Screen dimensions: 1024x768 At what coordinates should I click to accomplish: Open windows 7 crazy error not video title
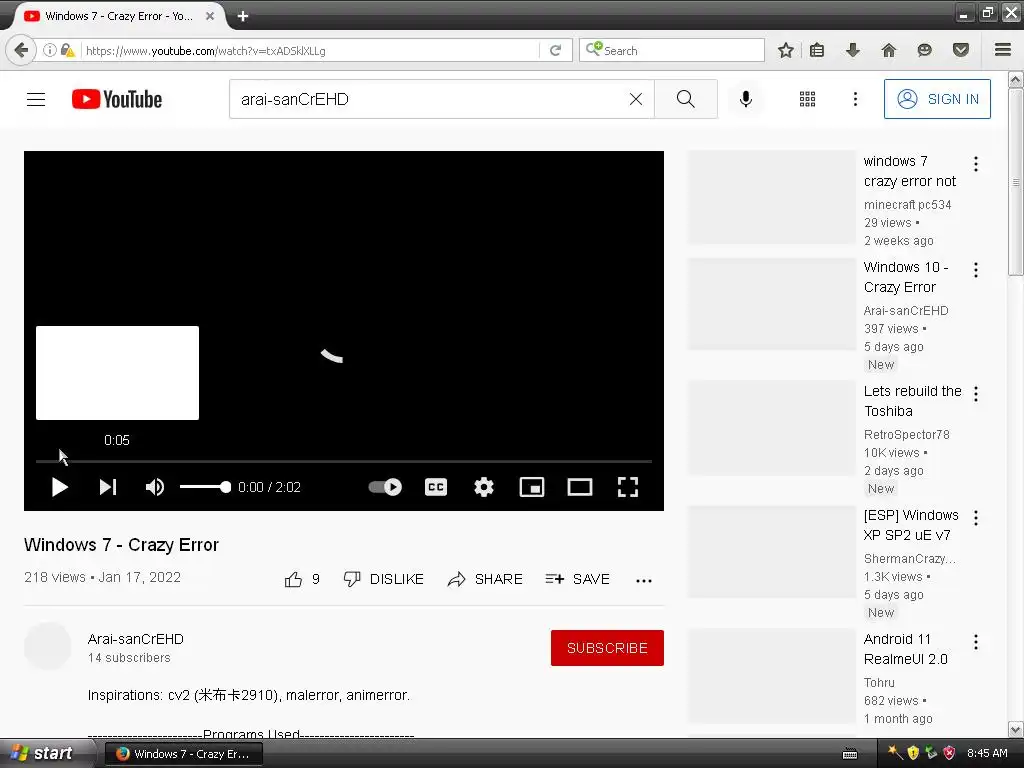(x=910, y=171)
